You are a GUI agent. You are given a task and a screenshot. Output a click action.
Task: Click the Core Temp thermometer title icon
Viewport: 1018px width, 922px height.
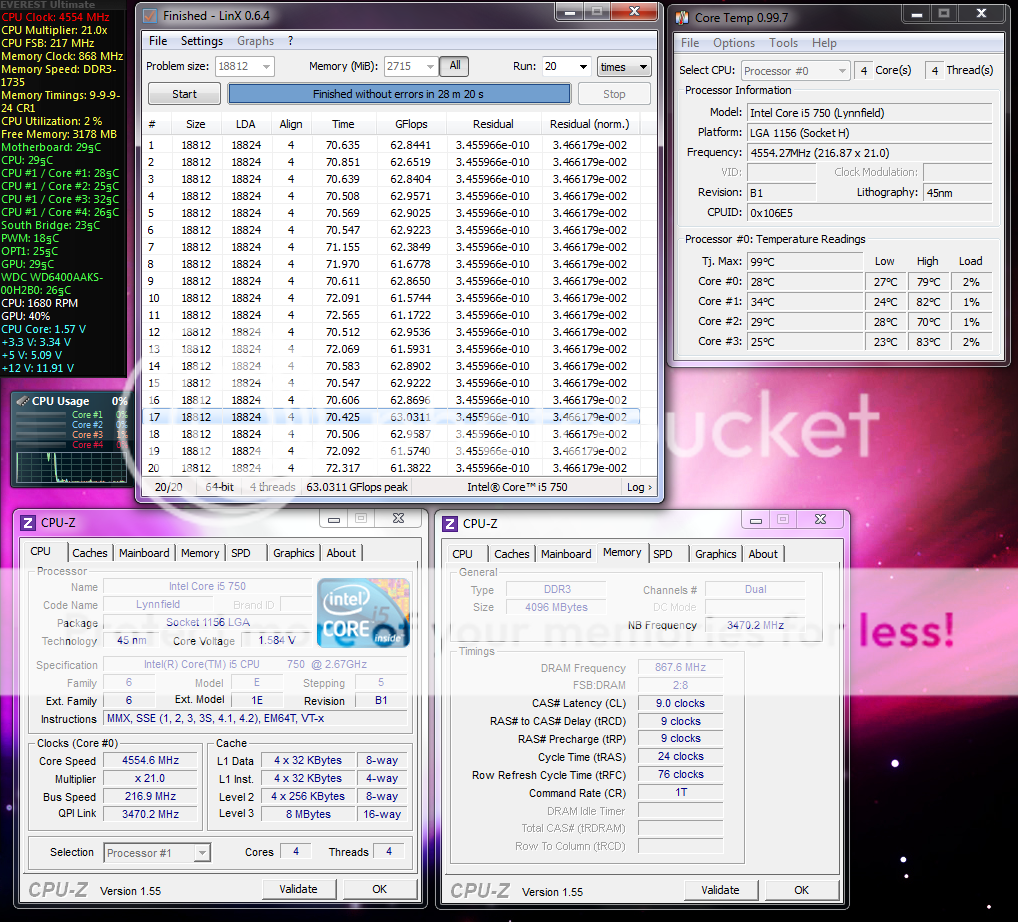coord(682,17)
